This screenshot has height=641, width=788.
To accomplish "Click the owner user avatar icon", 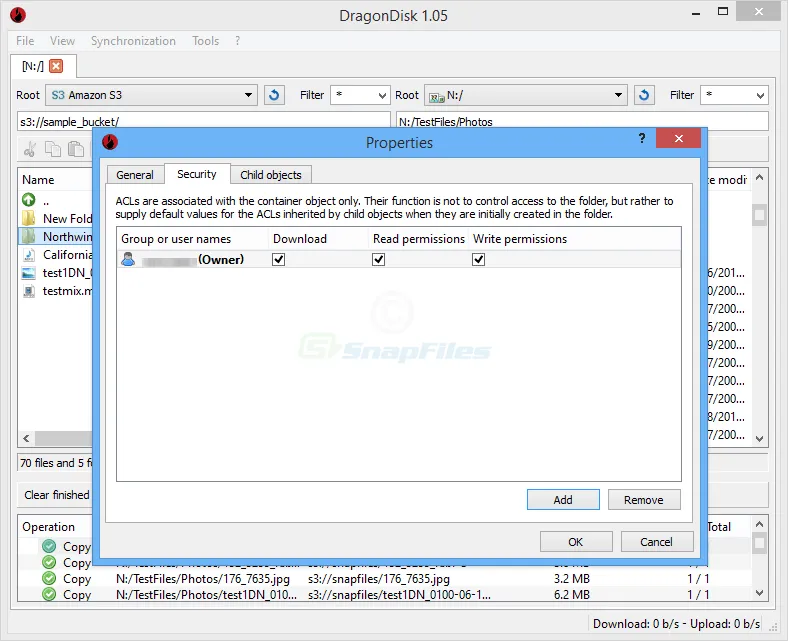I will point(128,259).
